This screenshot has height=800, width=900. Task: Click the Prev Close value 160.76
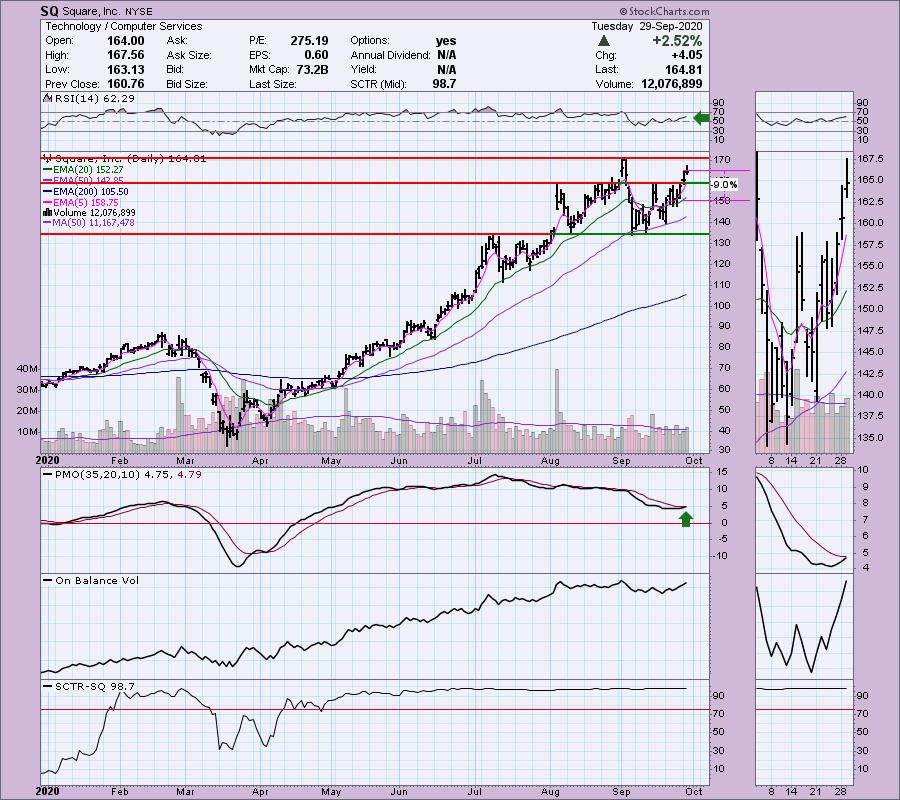pos(126,84)
